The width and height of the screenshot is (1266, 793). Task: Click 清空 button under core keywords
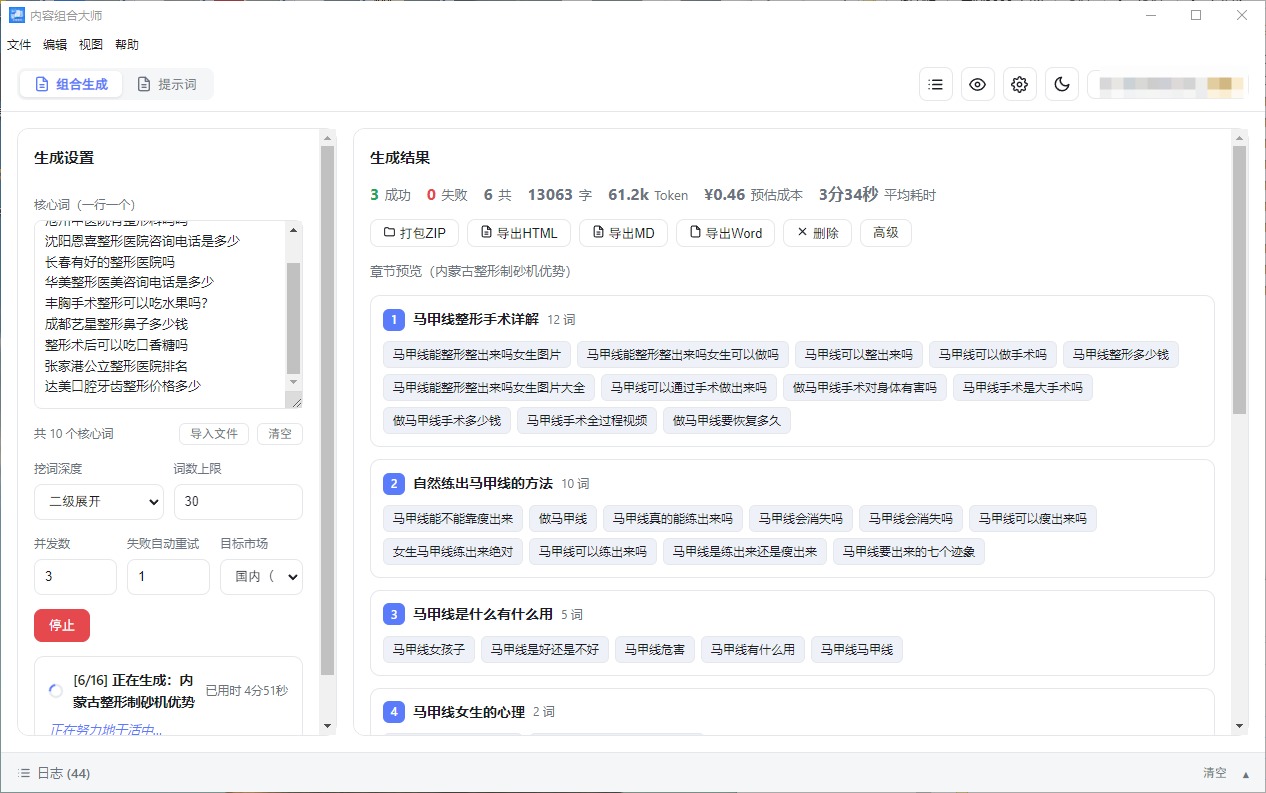pyautogui.click(x=280, y=433)
